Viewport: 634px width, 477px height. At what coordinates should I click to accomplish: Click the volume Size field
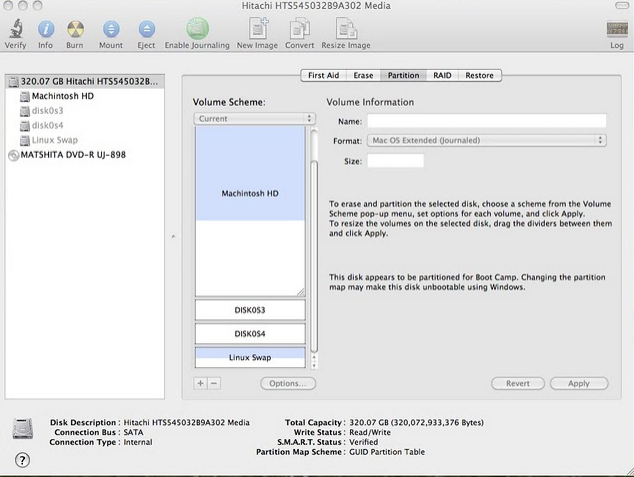click(x=395, y=161)
